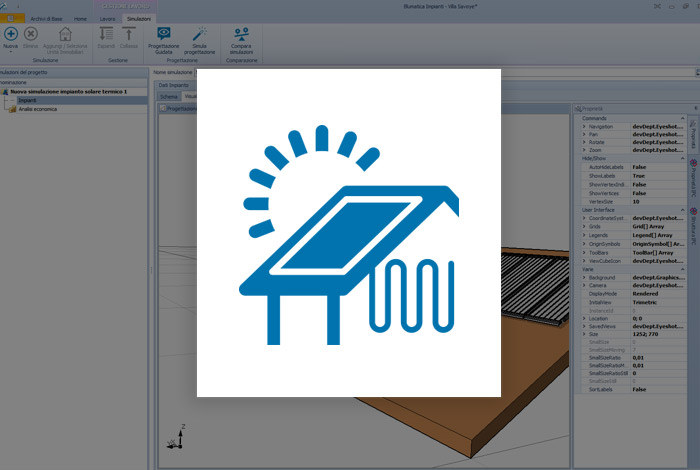Click the Schema tab under Dati Impianto
Image resolution: width=700 pixels, height=470 pixels.
pos(168,97)
